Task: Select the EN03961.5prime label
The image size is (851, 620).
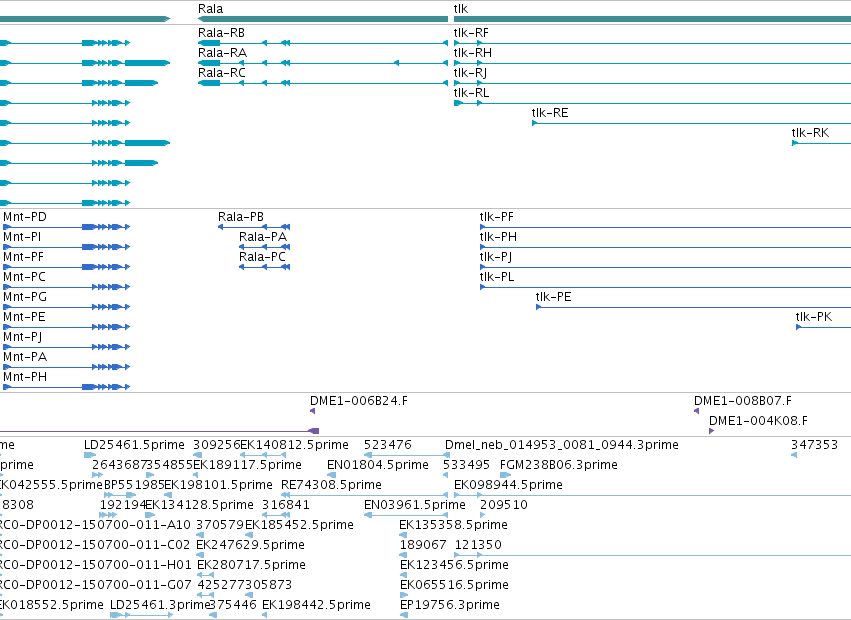Action: pyautogui.click(x=415, y=505)
